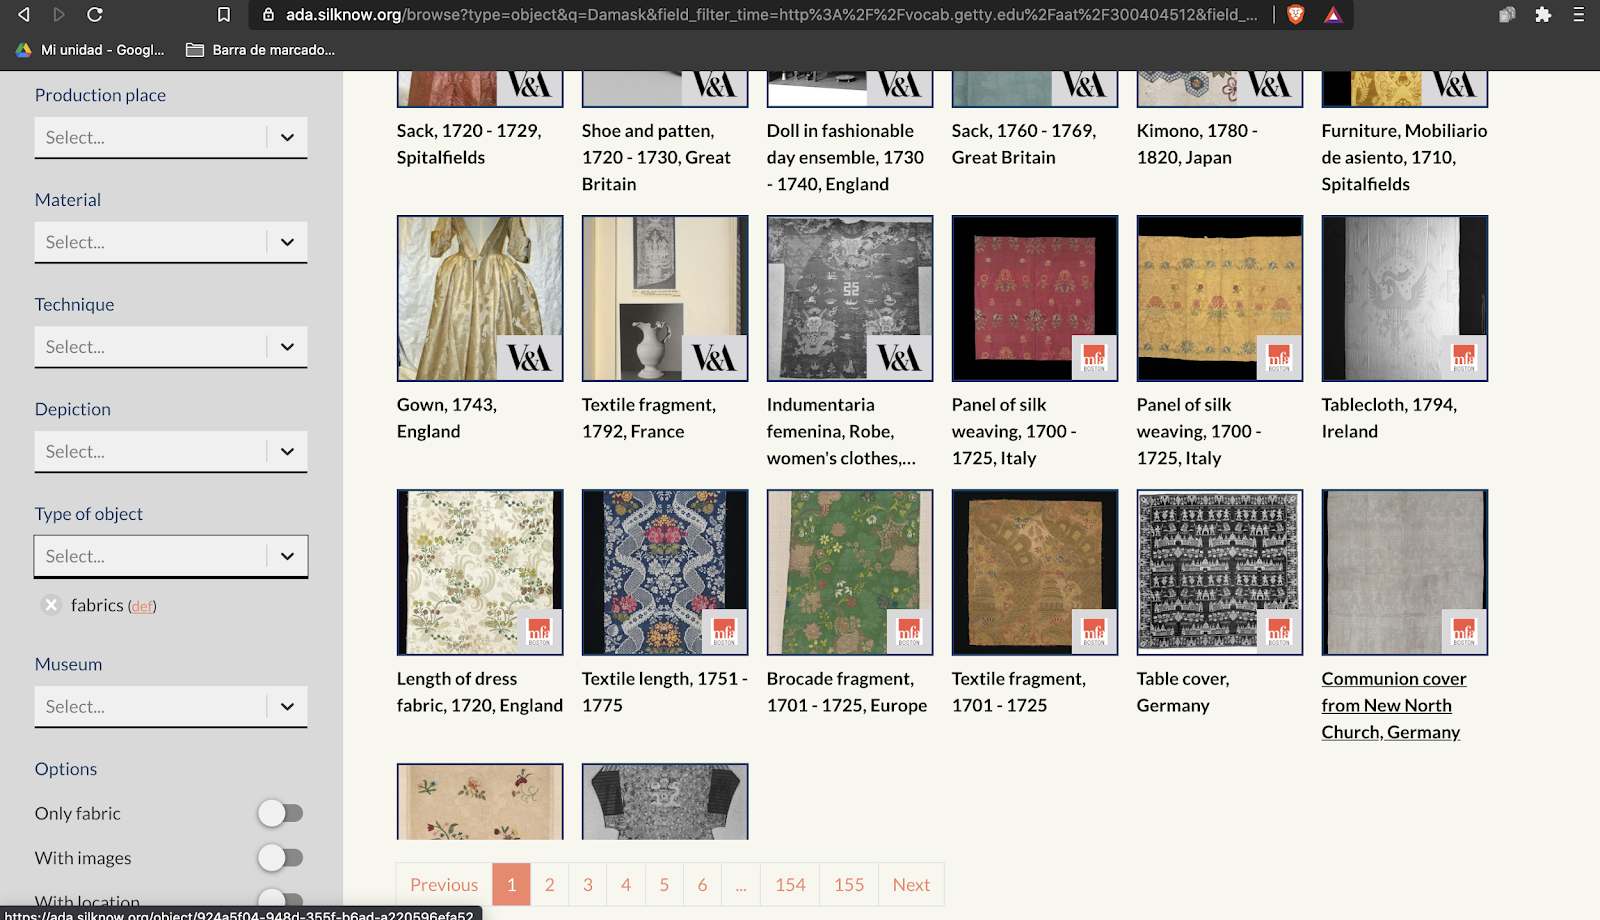1600x920 pixels.
Task: Open the Gown, 1743, England thumbnail
Action: tap(480, 298)
